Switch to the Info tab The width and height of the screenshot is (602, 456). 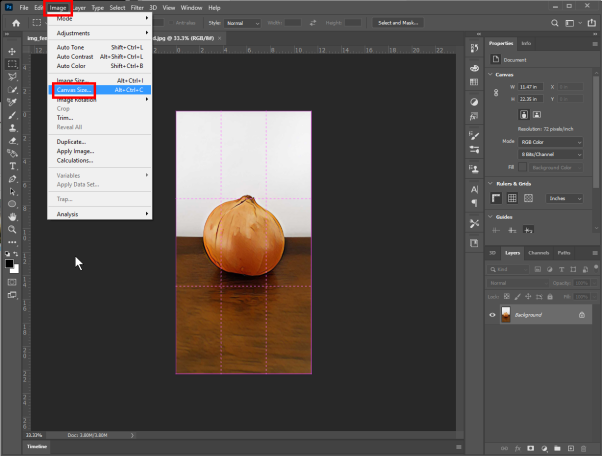tap(526, 43)
